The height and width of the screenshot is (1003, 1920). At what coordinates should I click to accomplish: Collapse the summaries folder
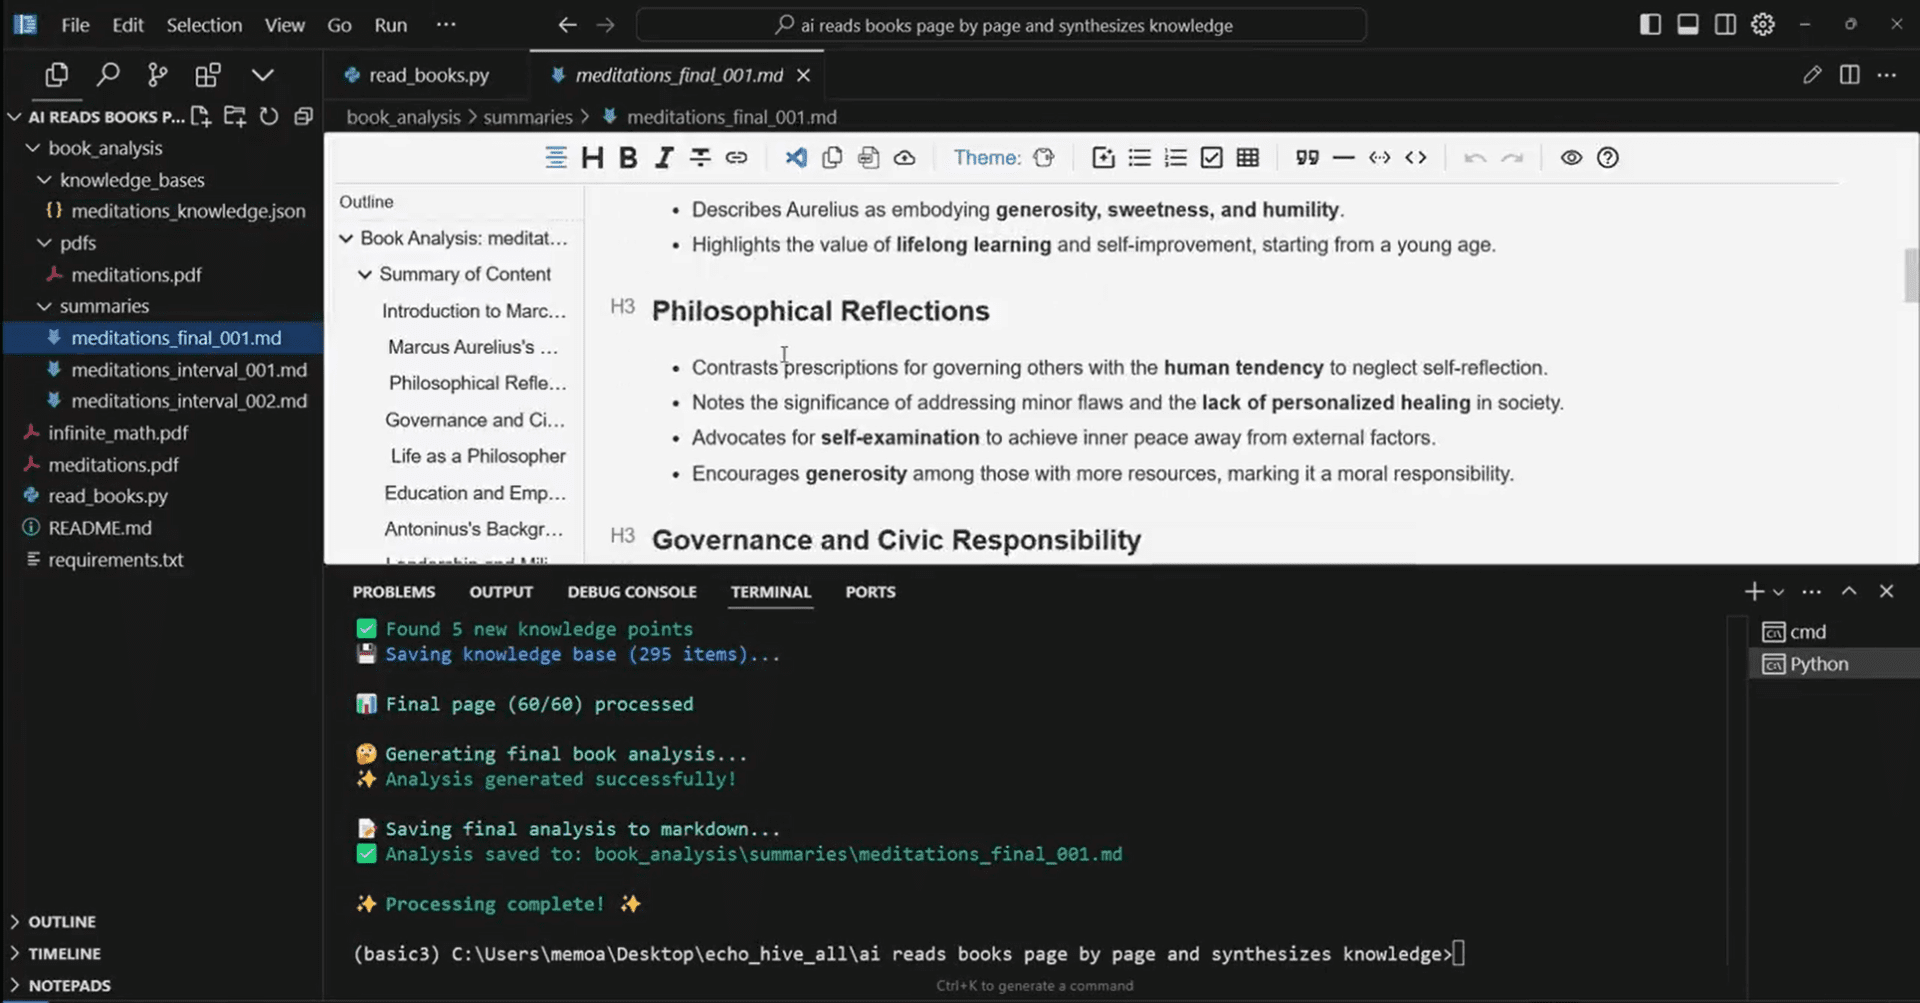coord(44,306)
